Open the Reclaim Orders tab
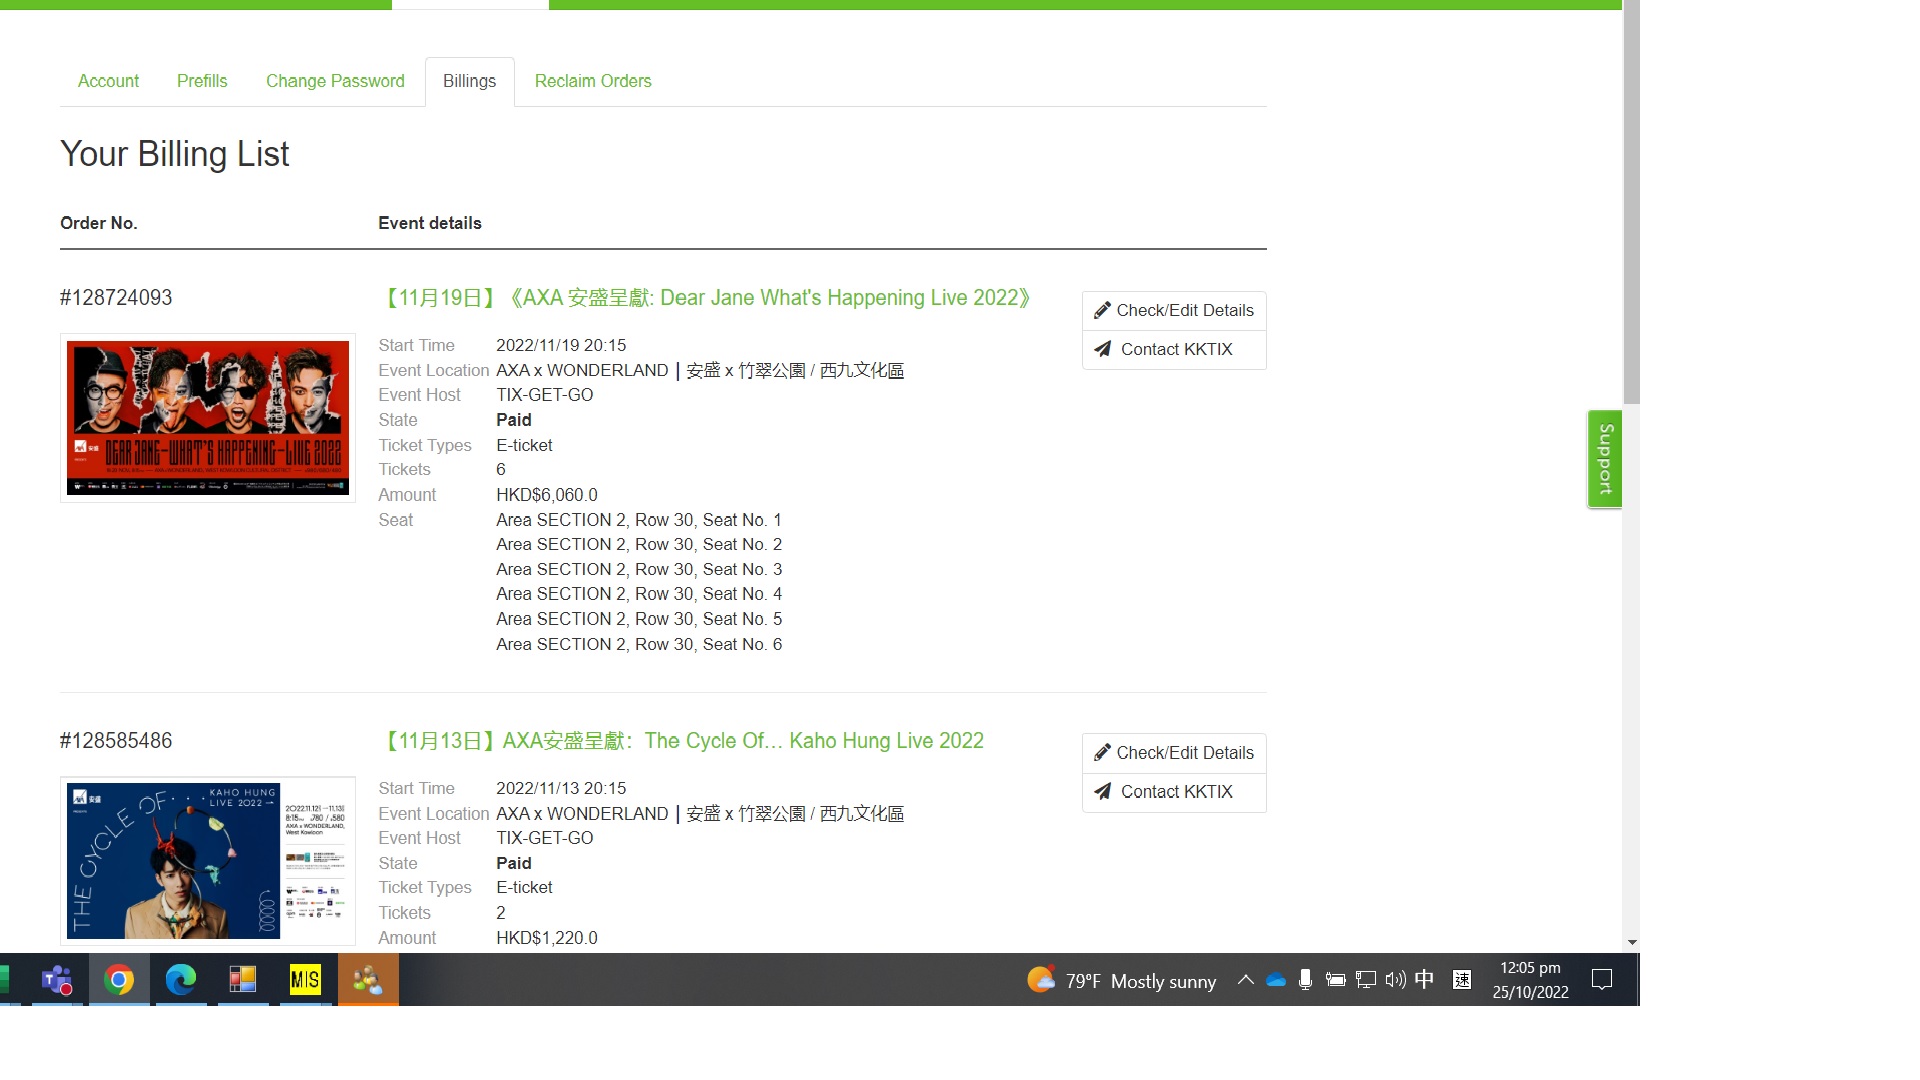Screen dimensions: 1920x1080 point(593,81)
